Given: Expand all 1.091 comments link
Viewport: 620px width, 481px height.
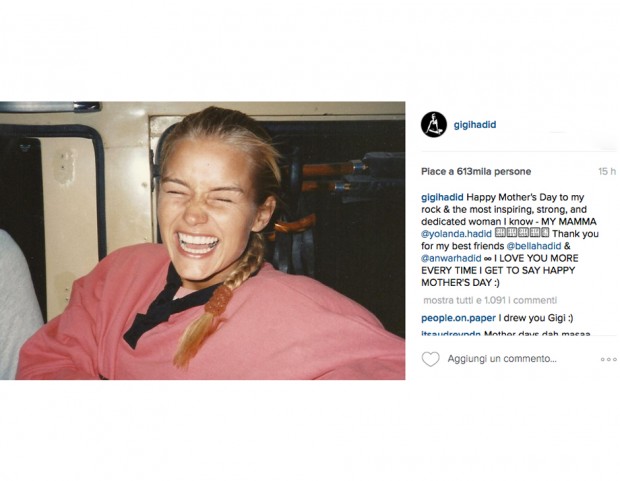Looking at the screenshot, I should pos(490,300).
